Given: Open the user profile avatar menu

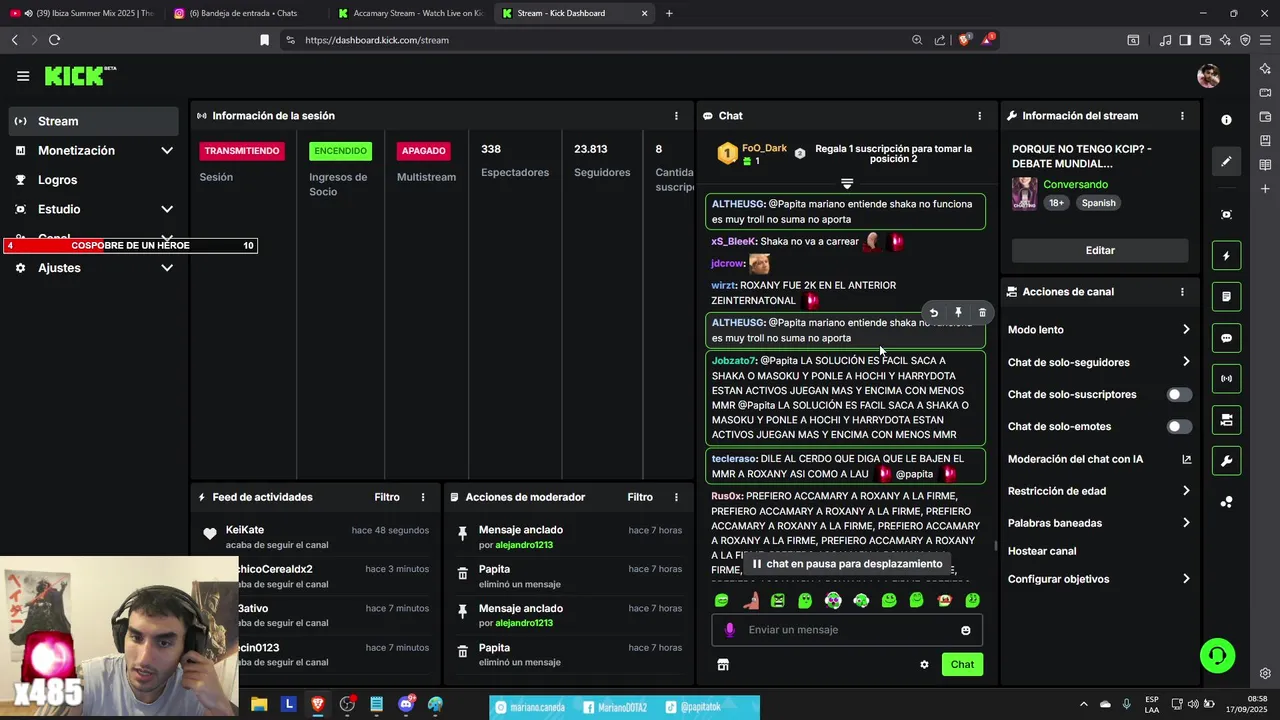Looking at the screenshot, I should pyautogui.click(x=1208, y=76).
